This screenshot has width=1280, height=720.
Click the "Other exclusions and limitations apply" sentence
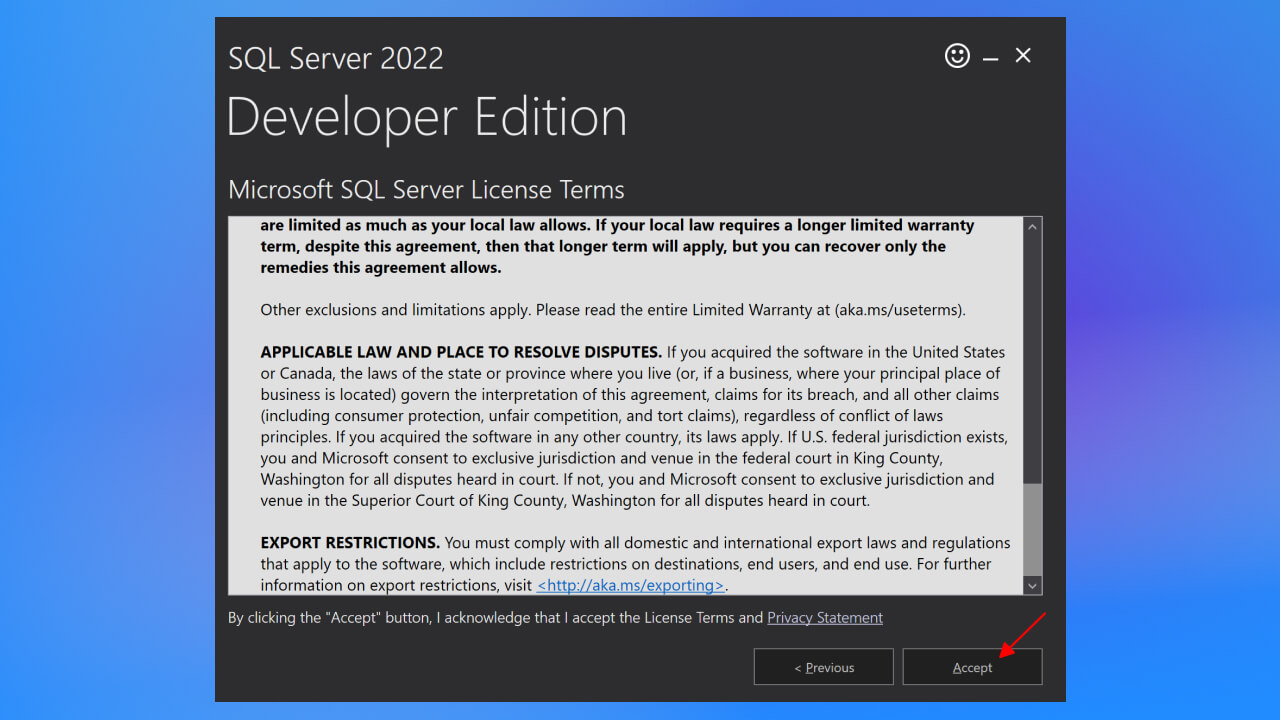[613, 310]
